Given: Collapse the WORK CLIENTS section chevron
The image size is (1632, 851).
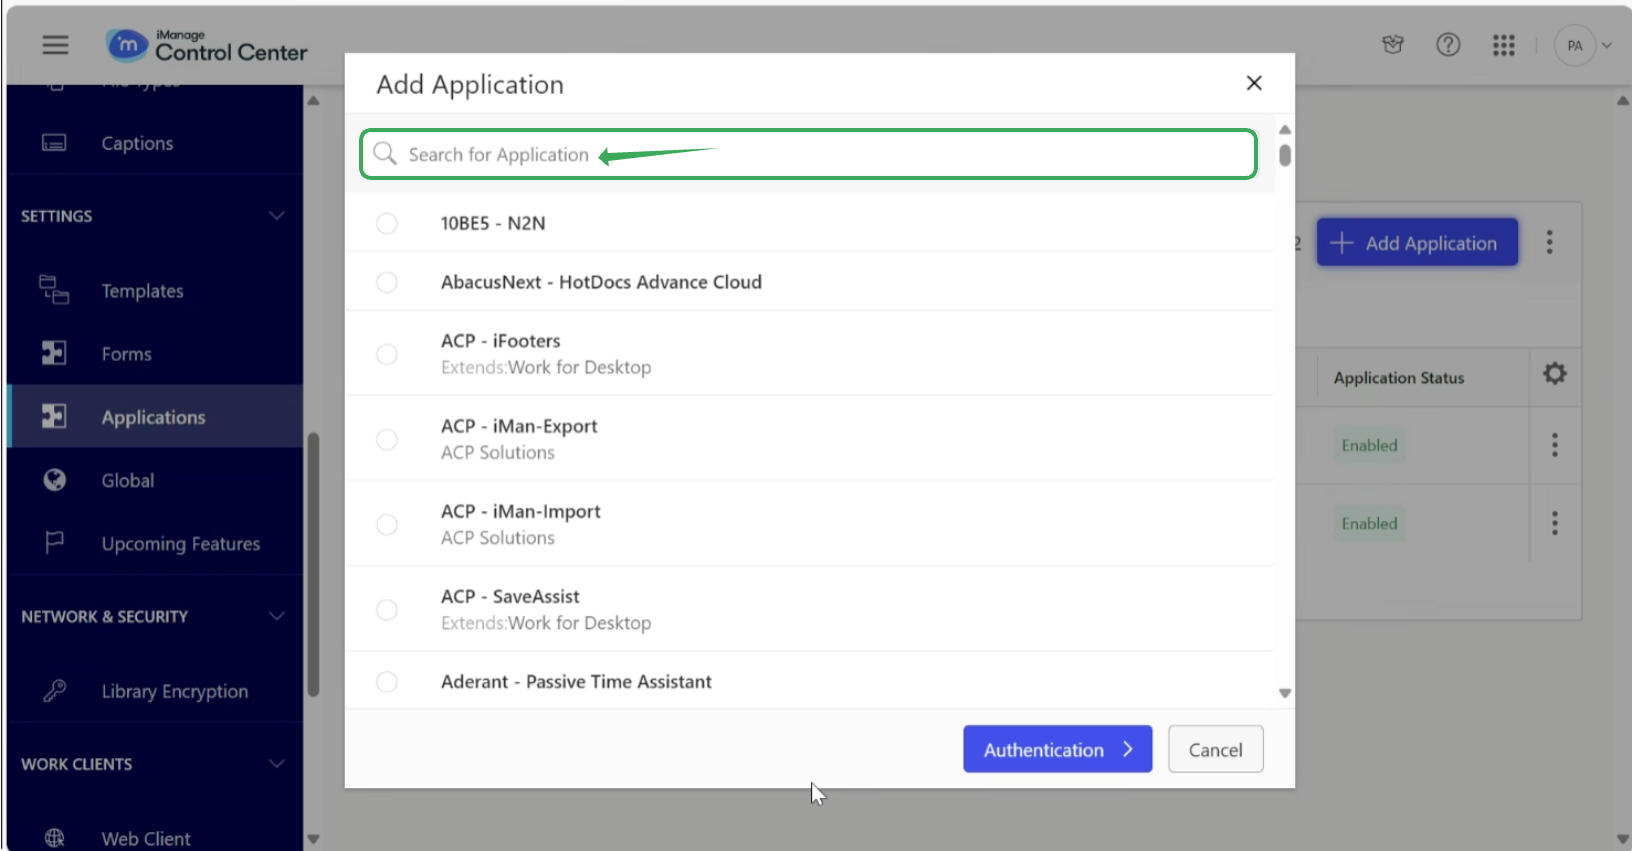Looking at the screenshot, I should 277,764.
